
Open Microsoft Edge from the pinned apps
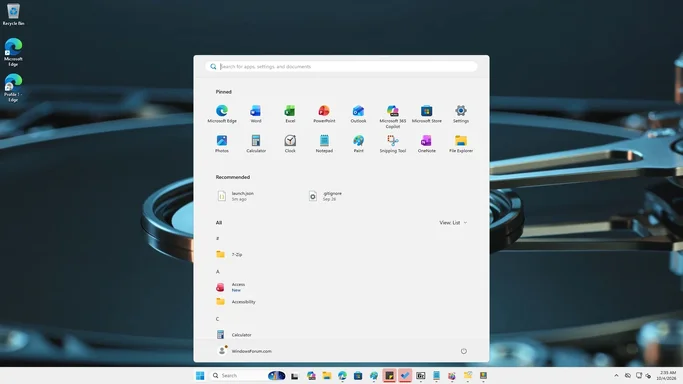coord(222,114)
